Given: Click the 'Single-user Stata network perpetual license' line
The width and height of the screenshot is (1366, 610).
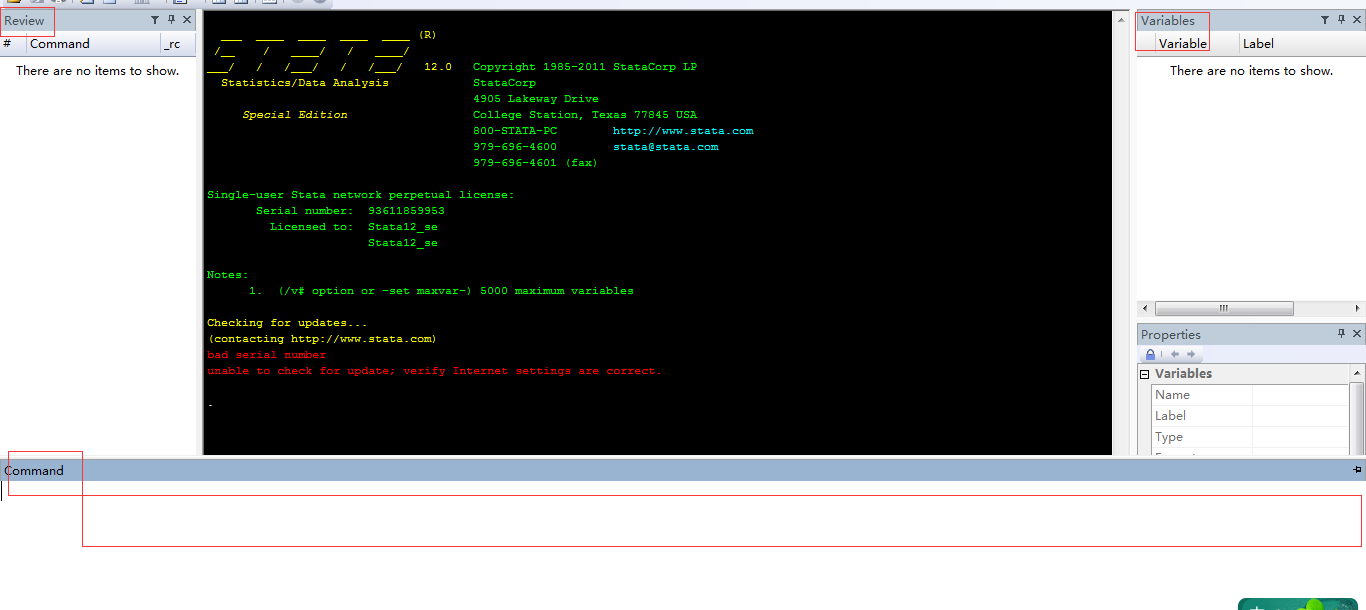Looking at the screenshot, I should (360, 195).
